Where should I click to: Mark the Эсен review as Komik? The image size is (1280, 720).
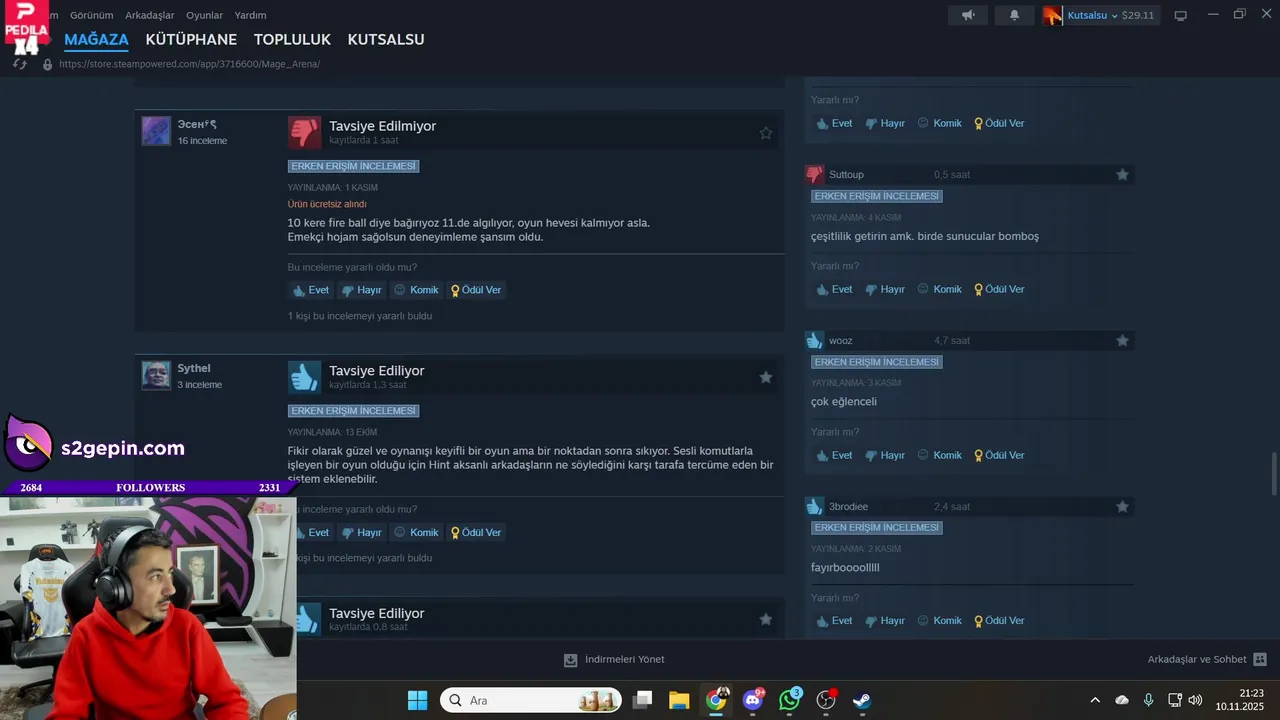416,290
